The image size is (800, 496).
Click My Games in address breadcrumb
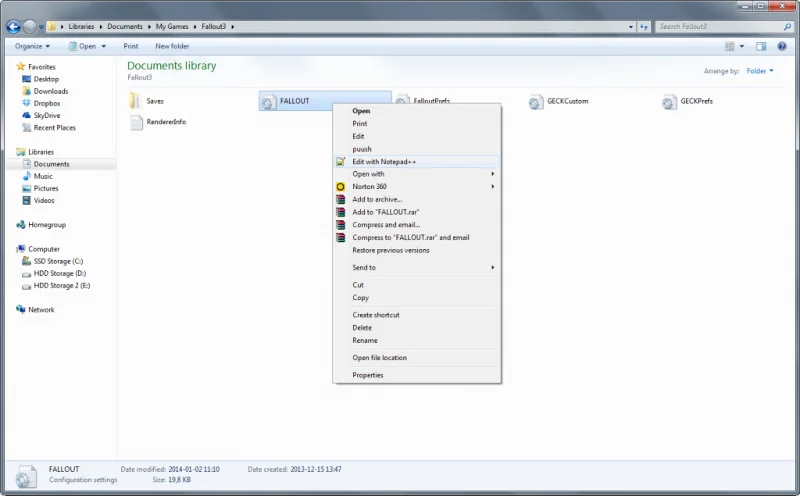pos(172,27)
